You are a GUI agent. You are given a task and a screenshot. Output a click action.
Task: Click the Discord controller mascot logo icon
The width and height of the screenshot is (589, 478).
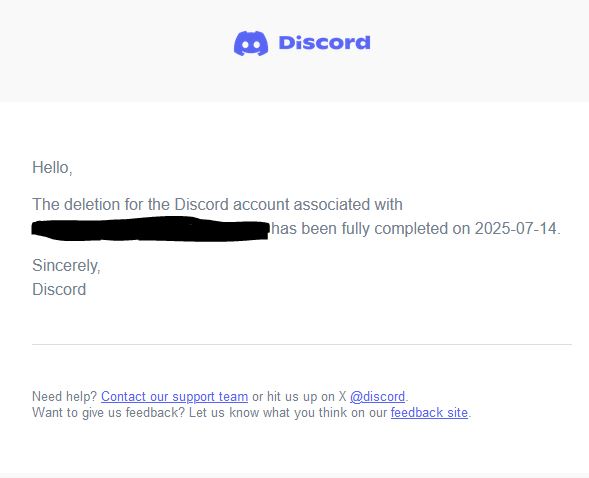[x=251, y=43]
